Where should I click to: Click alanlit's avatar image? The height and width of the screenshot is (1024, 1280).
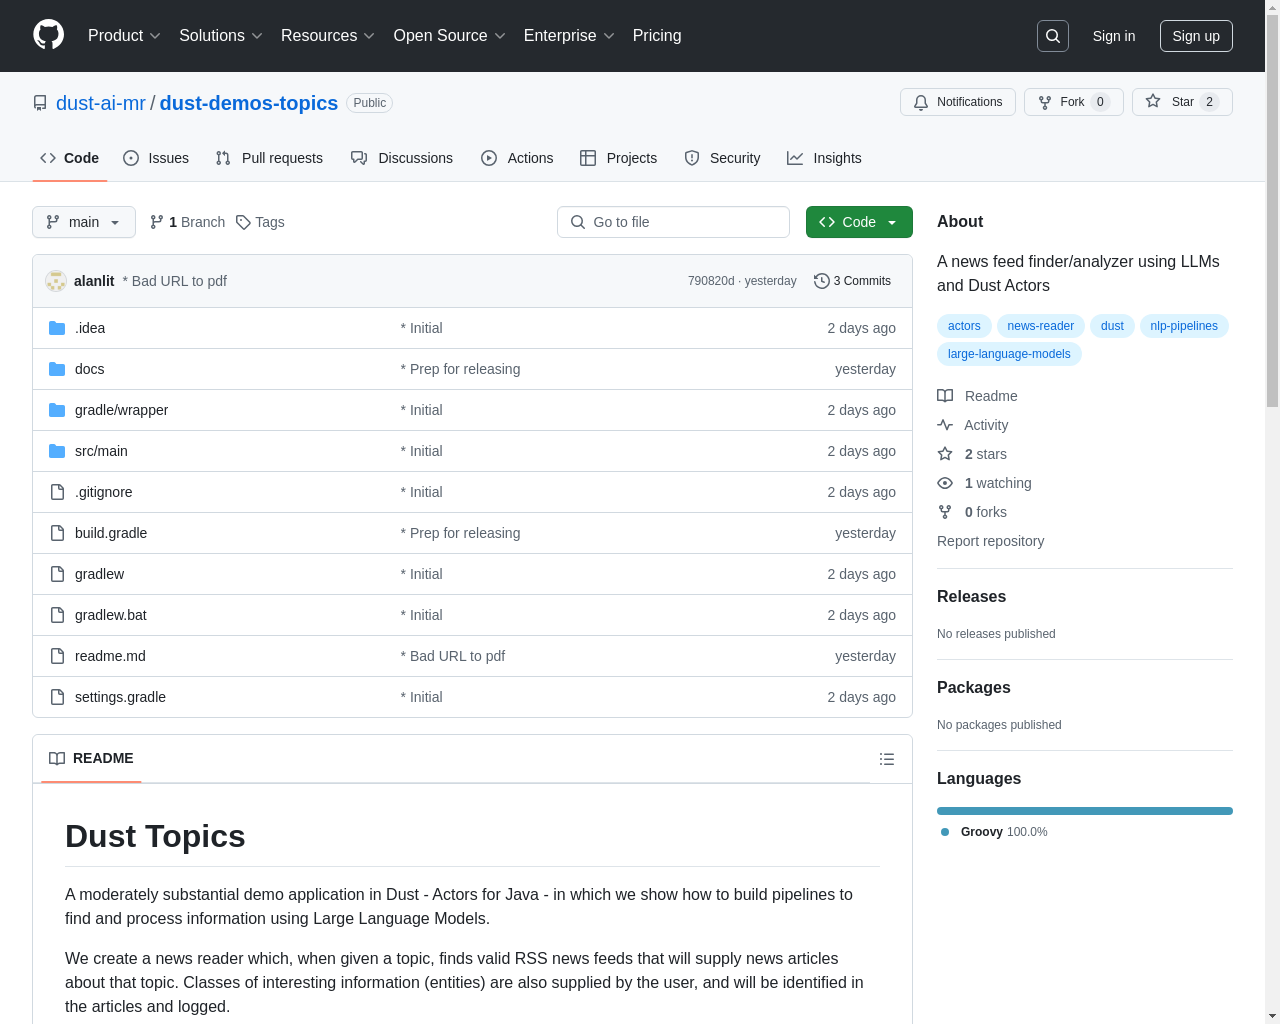[56, 281]
